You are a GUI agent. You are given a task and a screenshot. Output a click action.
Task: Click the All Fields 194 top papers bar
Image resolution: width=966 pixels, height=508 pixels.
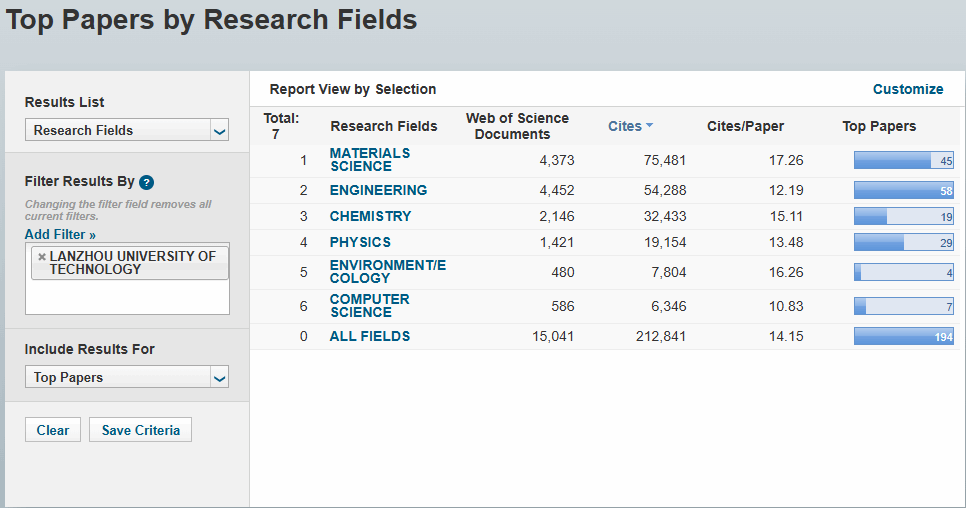point(904,336)
